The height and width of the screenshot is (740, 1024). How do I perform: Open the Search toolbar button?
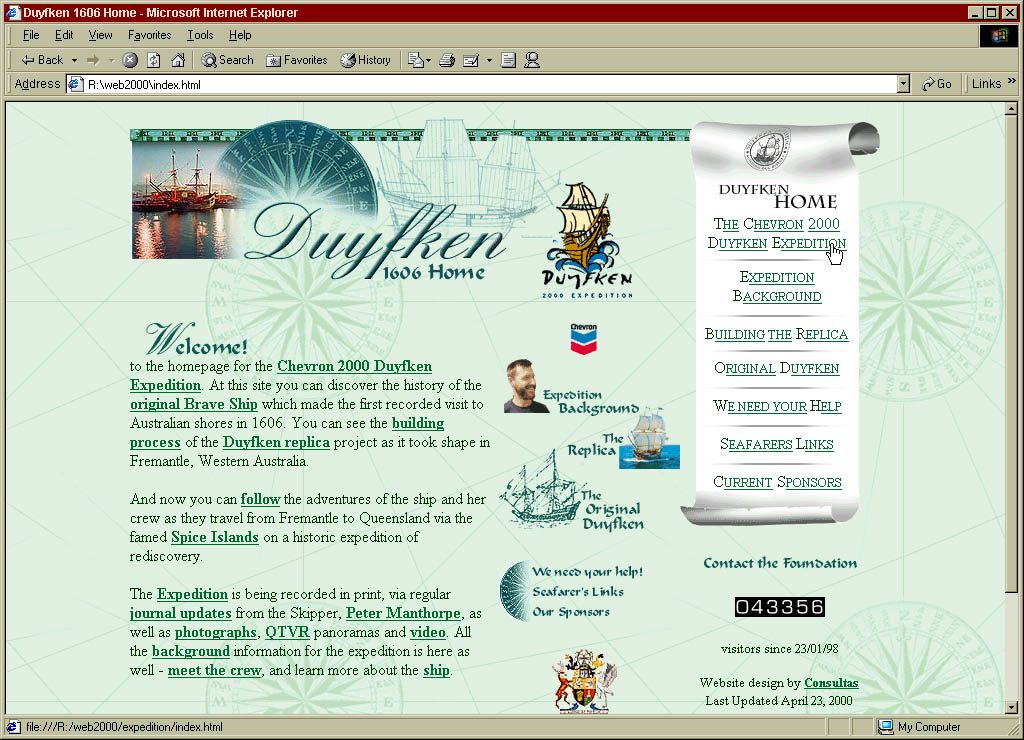point(227,60)
